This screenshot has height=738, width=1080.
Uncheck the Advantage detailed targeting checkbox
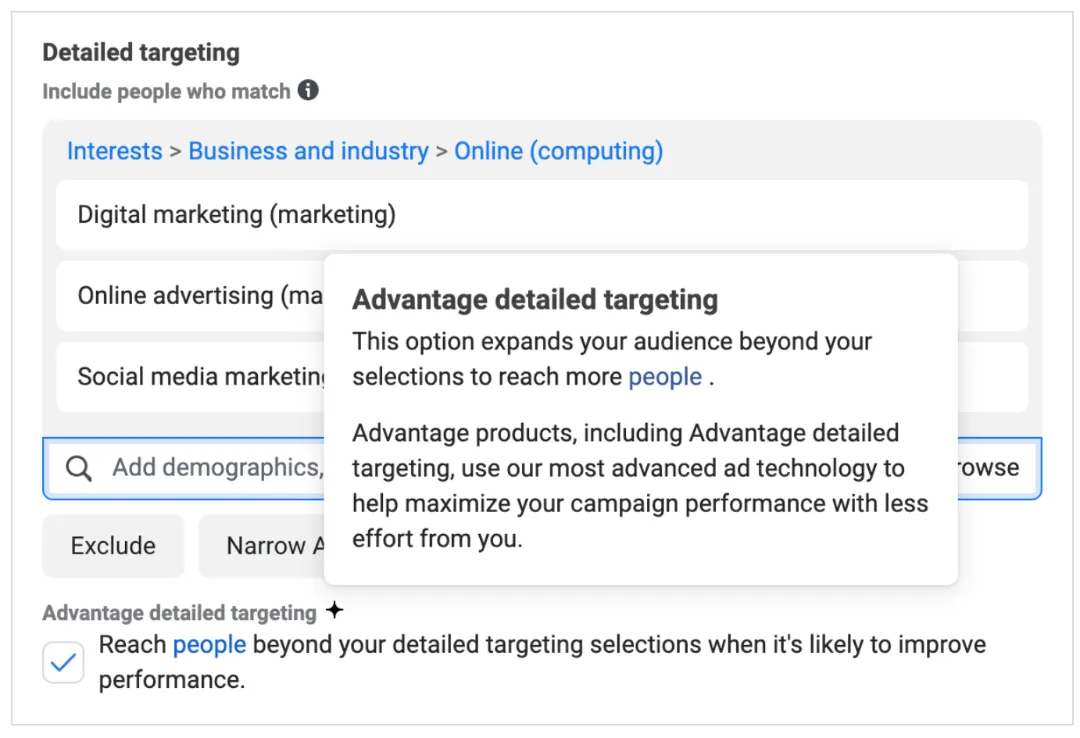63,662
